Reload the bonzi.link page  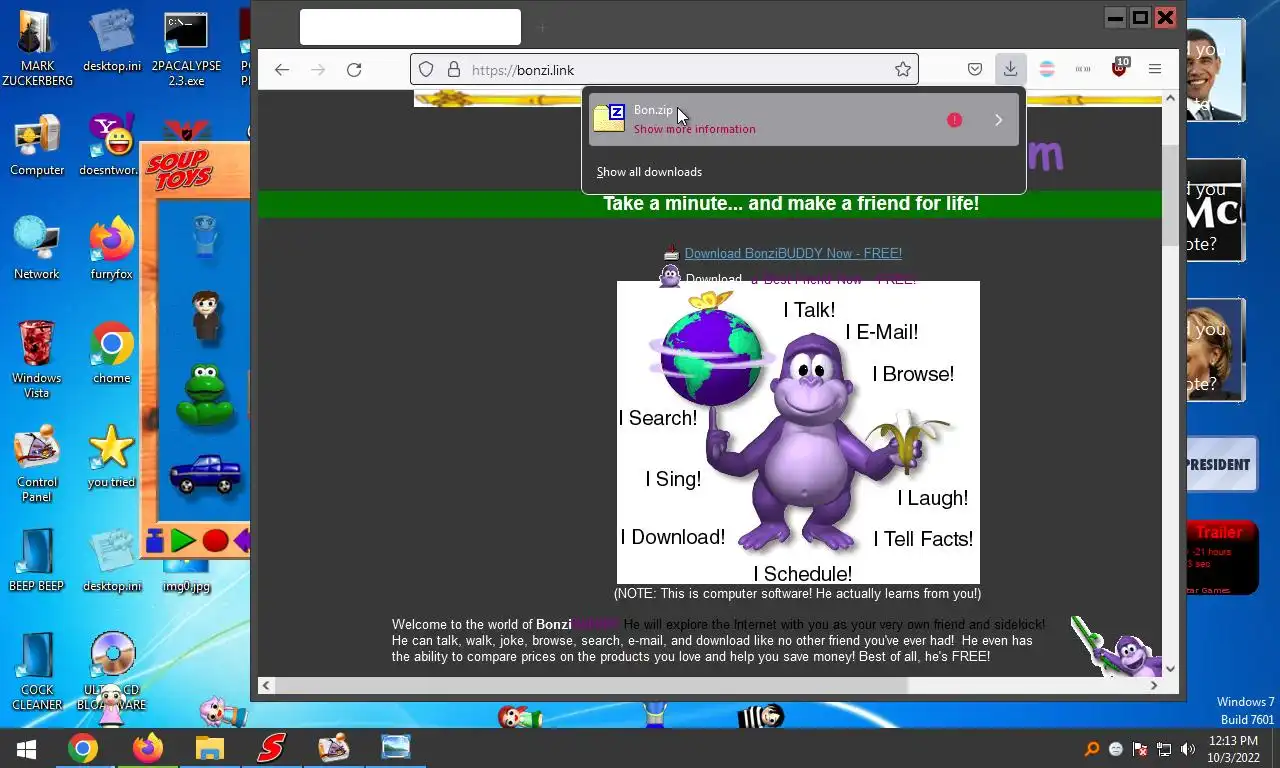click(354, 70)
